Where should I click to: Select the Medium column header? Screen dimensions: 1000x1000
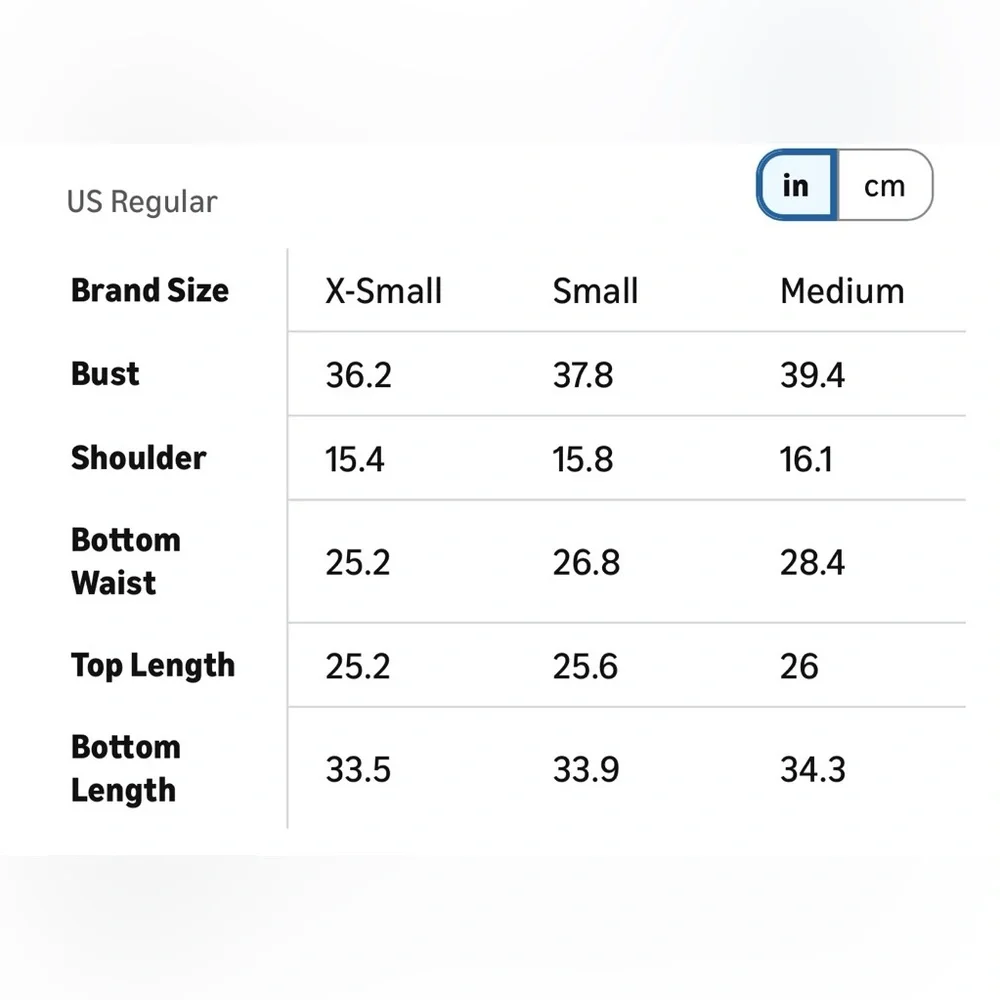[842, 291]
